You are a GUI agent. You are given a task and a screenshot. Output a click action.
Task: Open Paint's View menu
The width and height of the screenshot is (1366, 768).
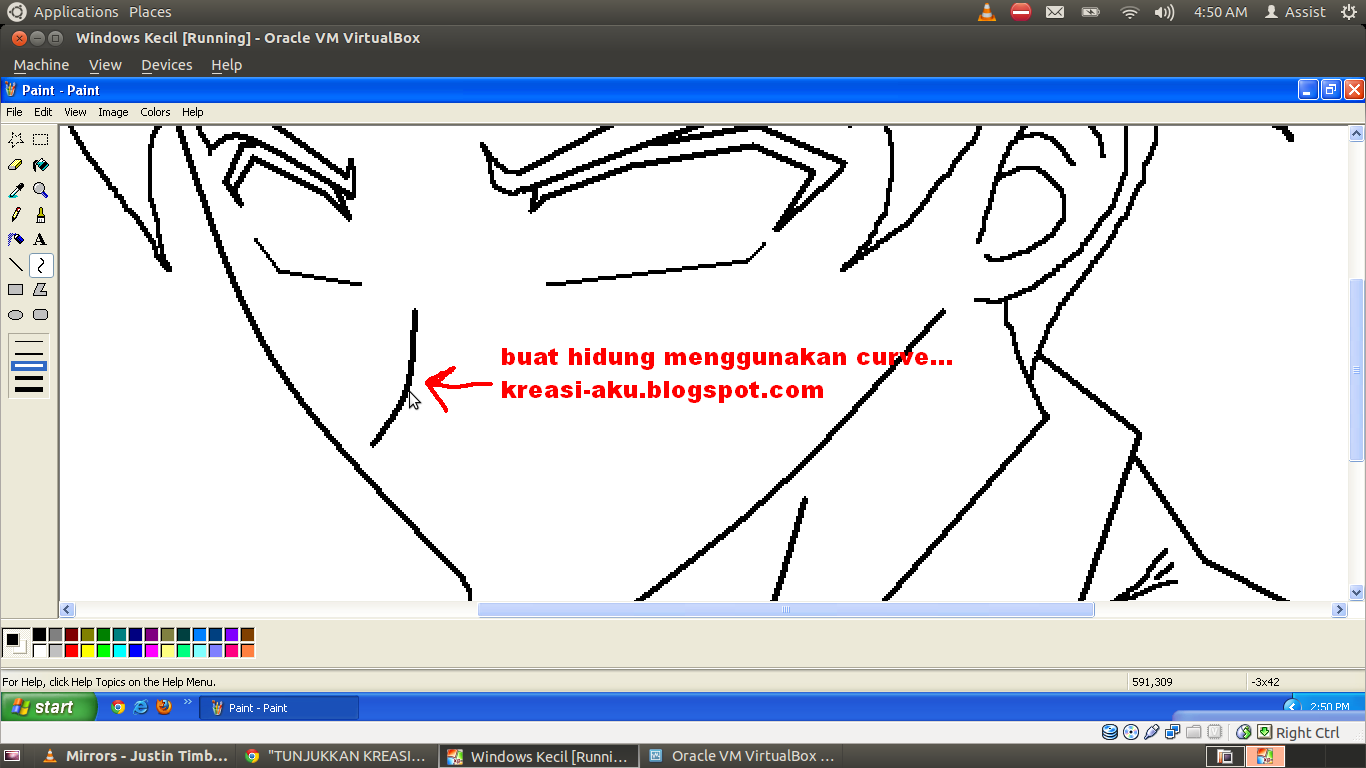pyautogui.click(x=76, y=112)
